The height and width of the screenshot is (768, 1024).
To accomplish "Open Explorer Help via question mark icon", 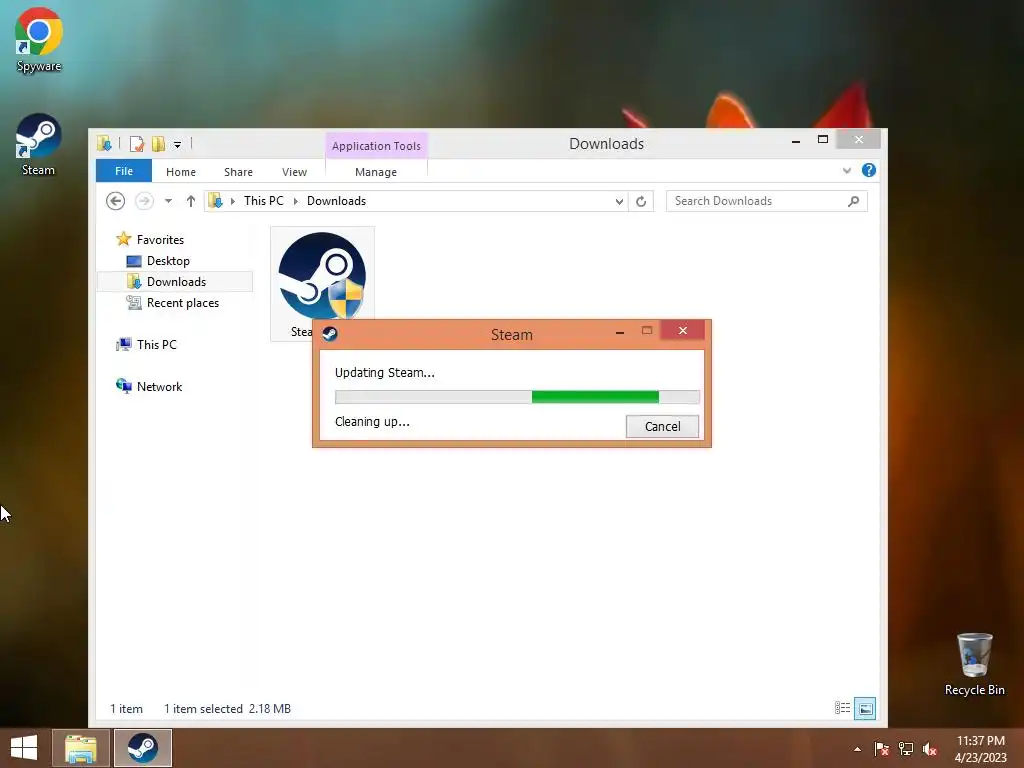I will 869,170.
